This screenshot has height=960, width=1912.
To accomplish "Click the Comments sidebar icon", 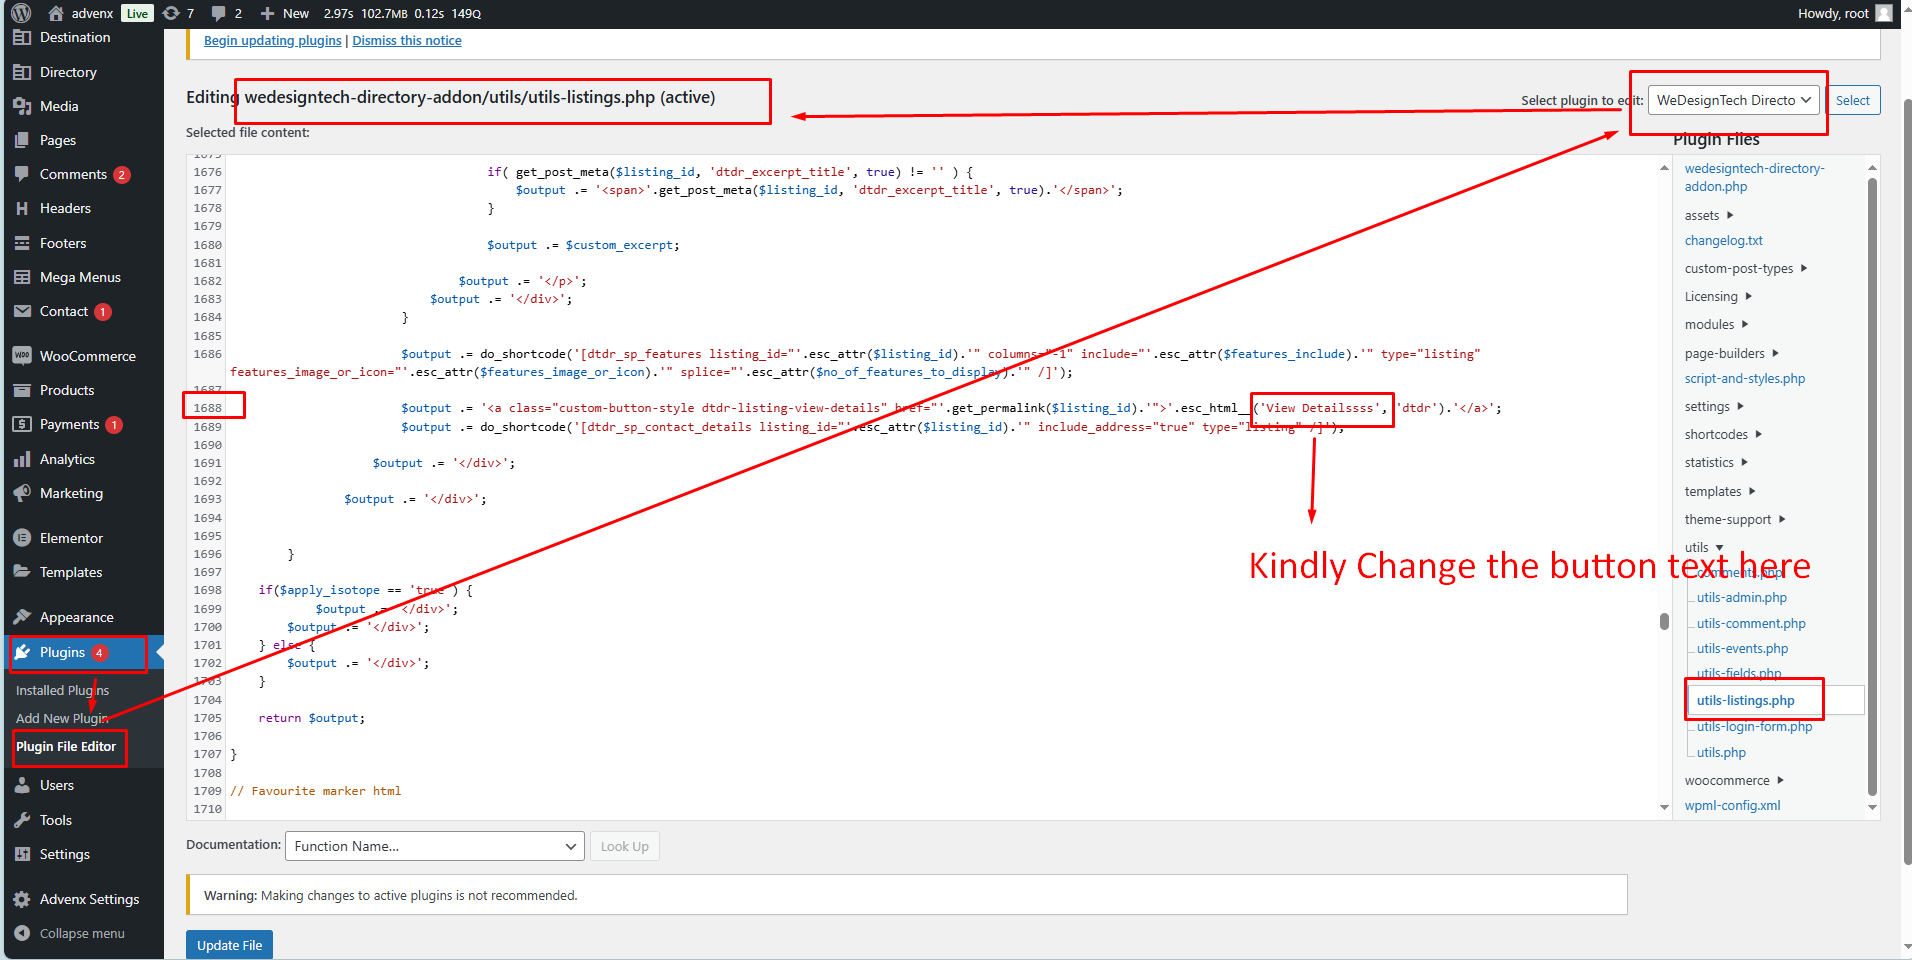I will coord(22,174).
